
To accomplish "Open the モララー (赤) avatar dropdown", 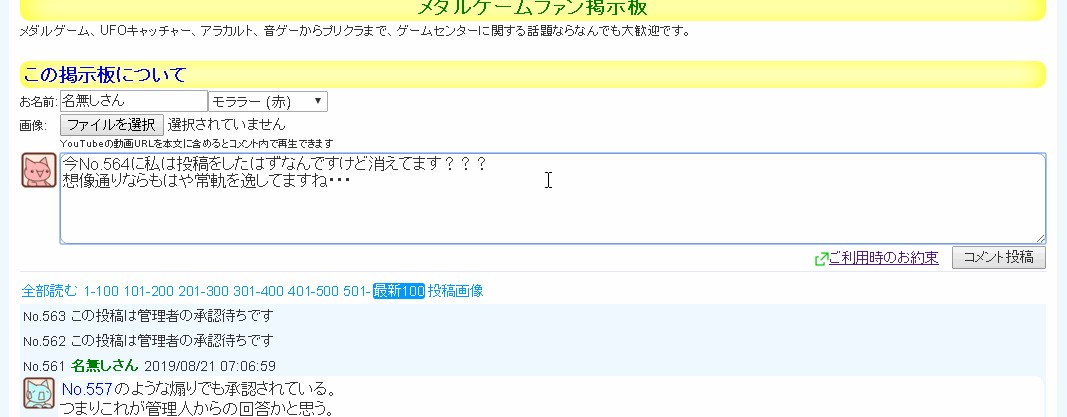I will (x=267, y=101).
